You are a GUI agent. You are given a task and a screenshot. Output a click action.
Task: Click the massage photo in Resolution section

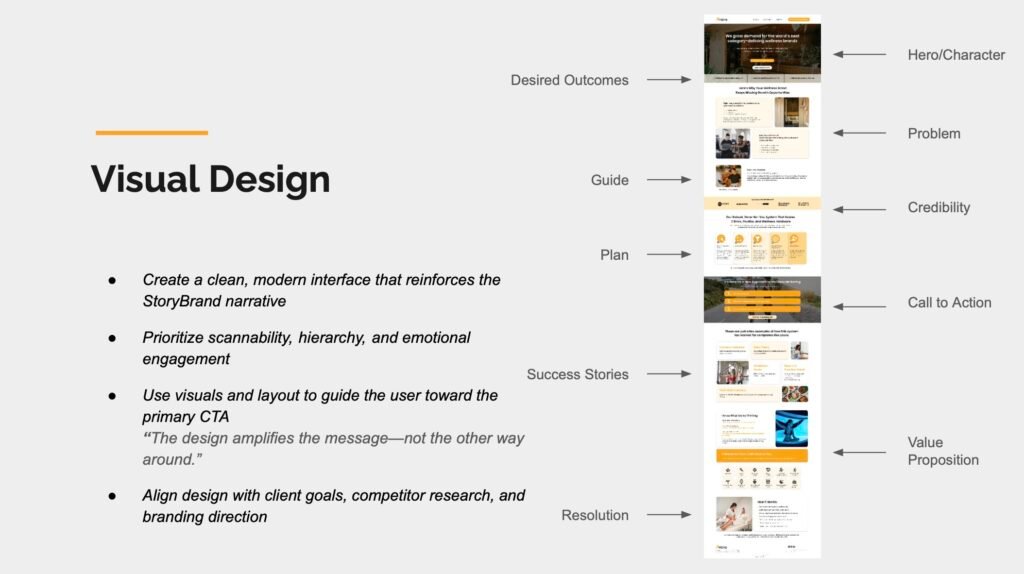(x=733, y=514)
